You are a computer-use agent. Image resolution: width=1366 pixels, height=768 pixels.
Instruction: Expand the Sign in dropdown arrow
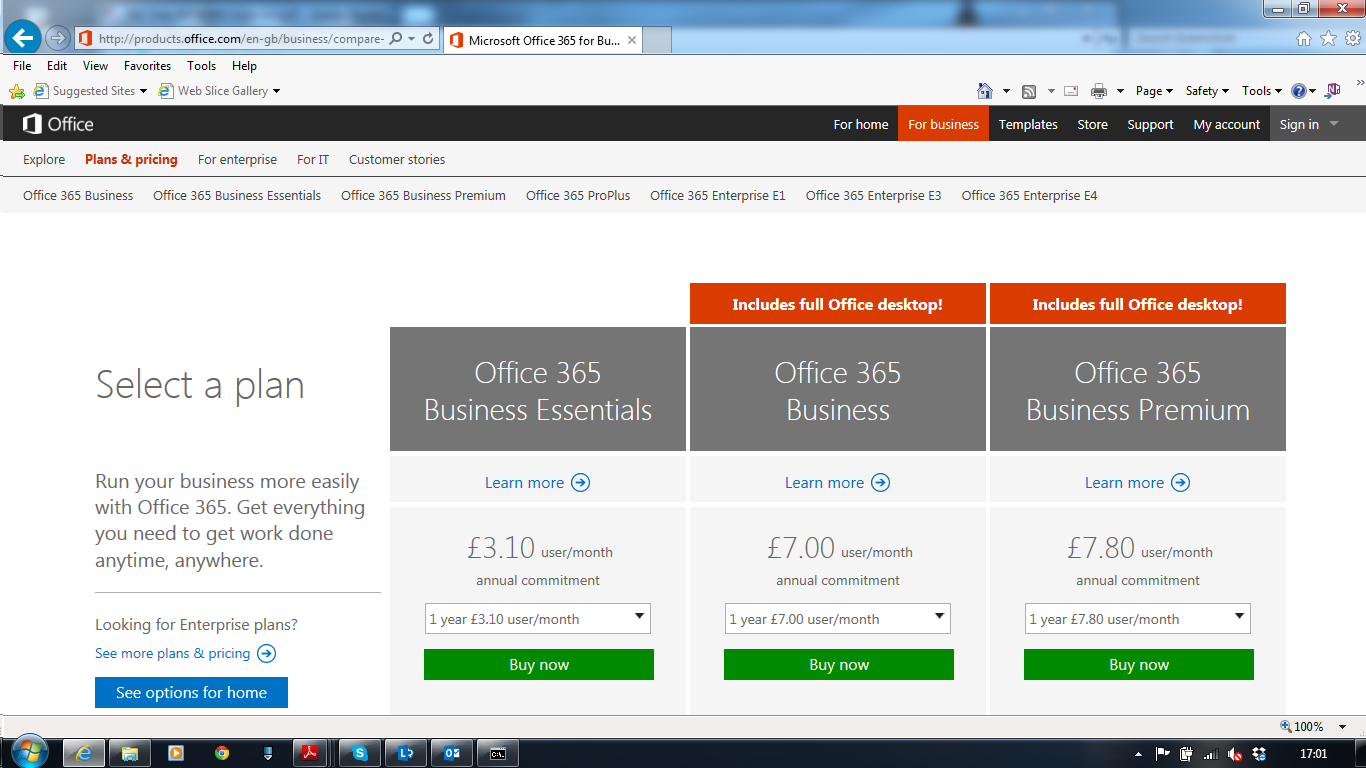click(1334, 124)
